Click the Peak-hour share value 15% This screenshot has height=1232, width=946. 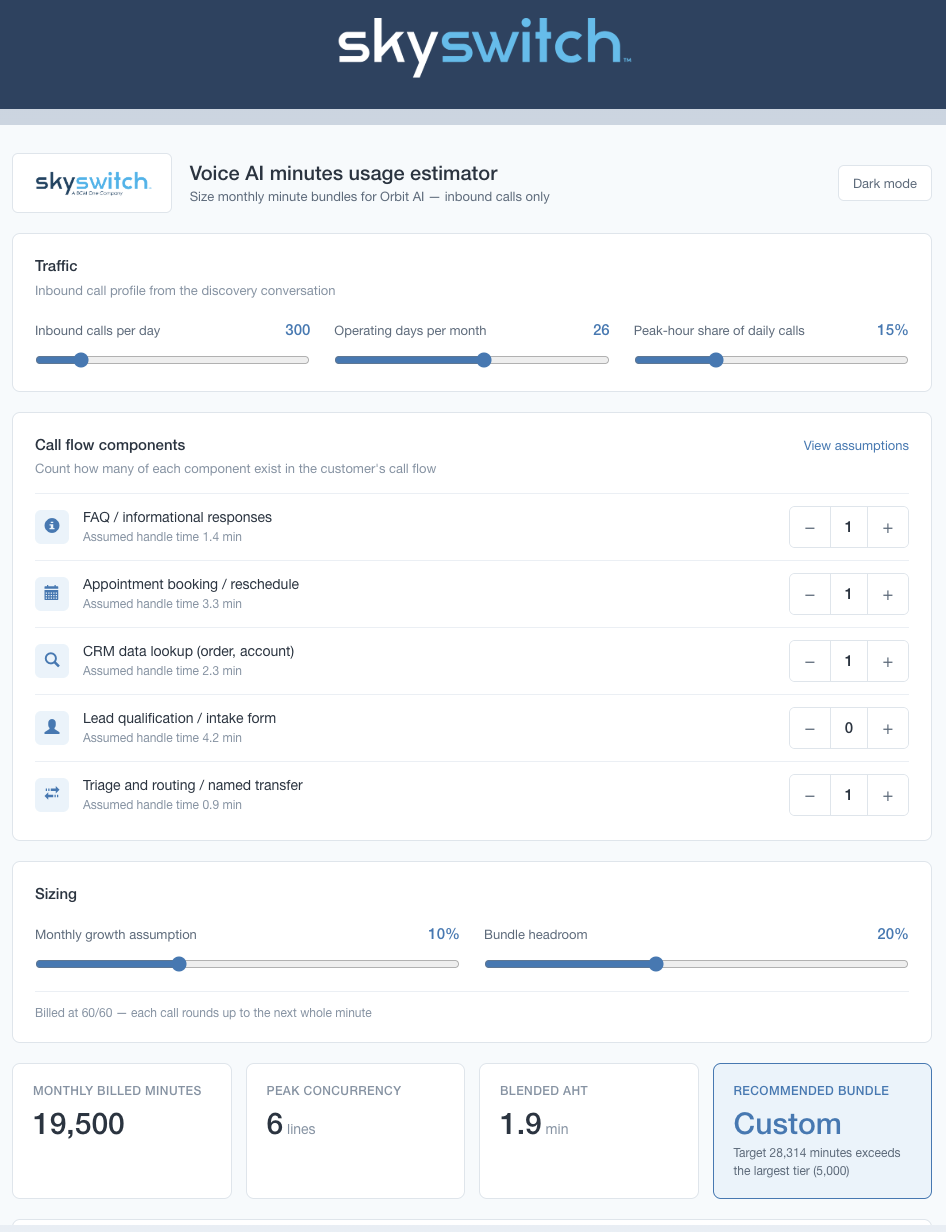click(x=893, y=330)
